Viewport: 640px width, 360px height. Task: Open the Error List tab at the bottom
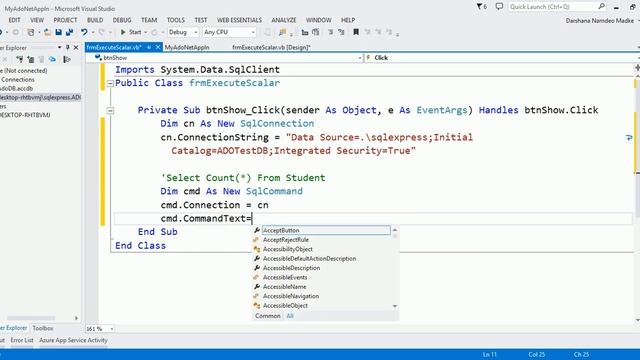tap(22, 340)
